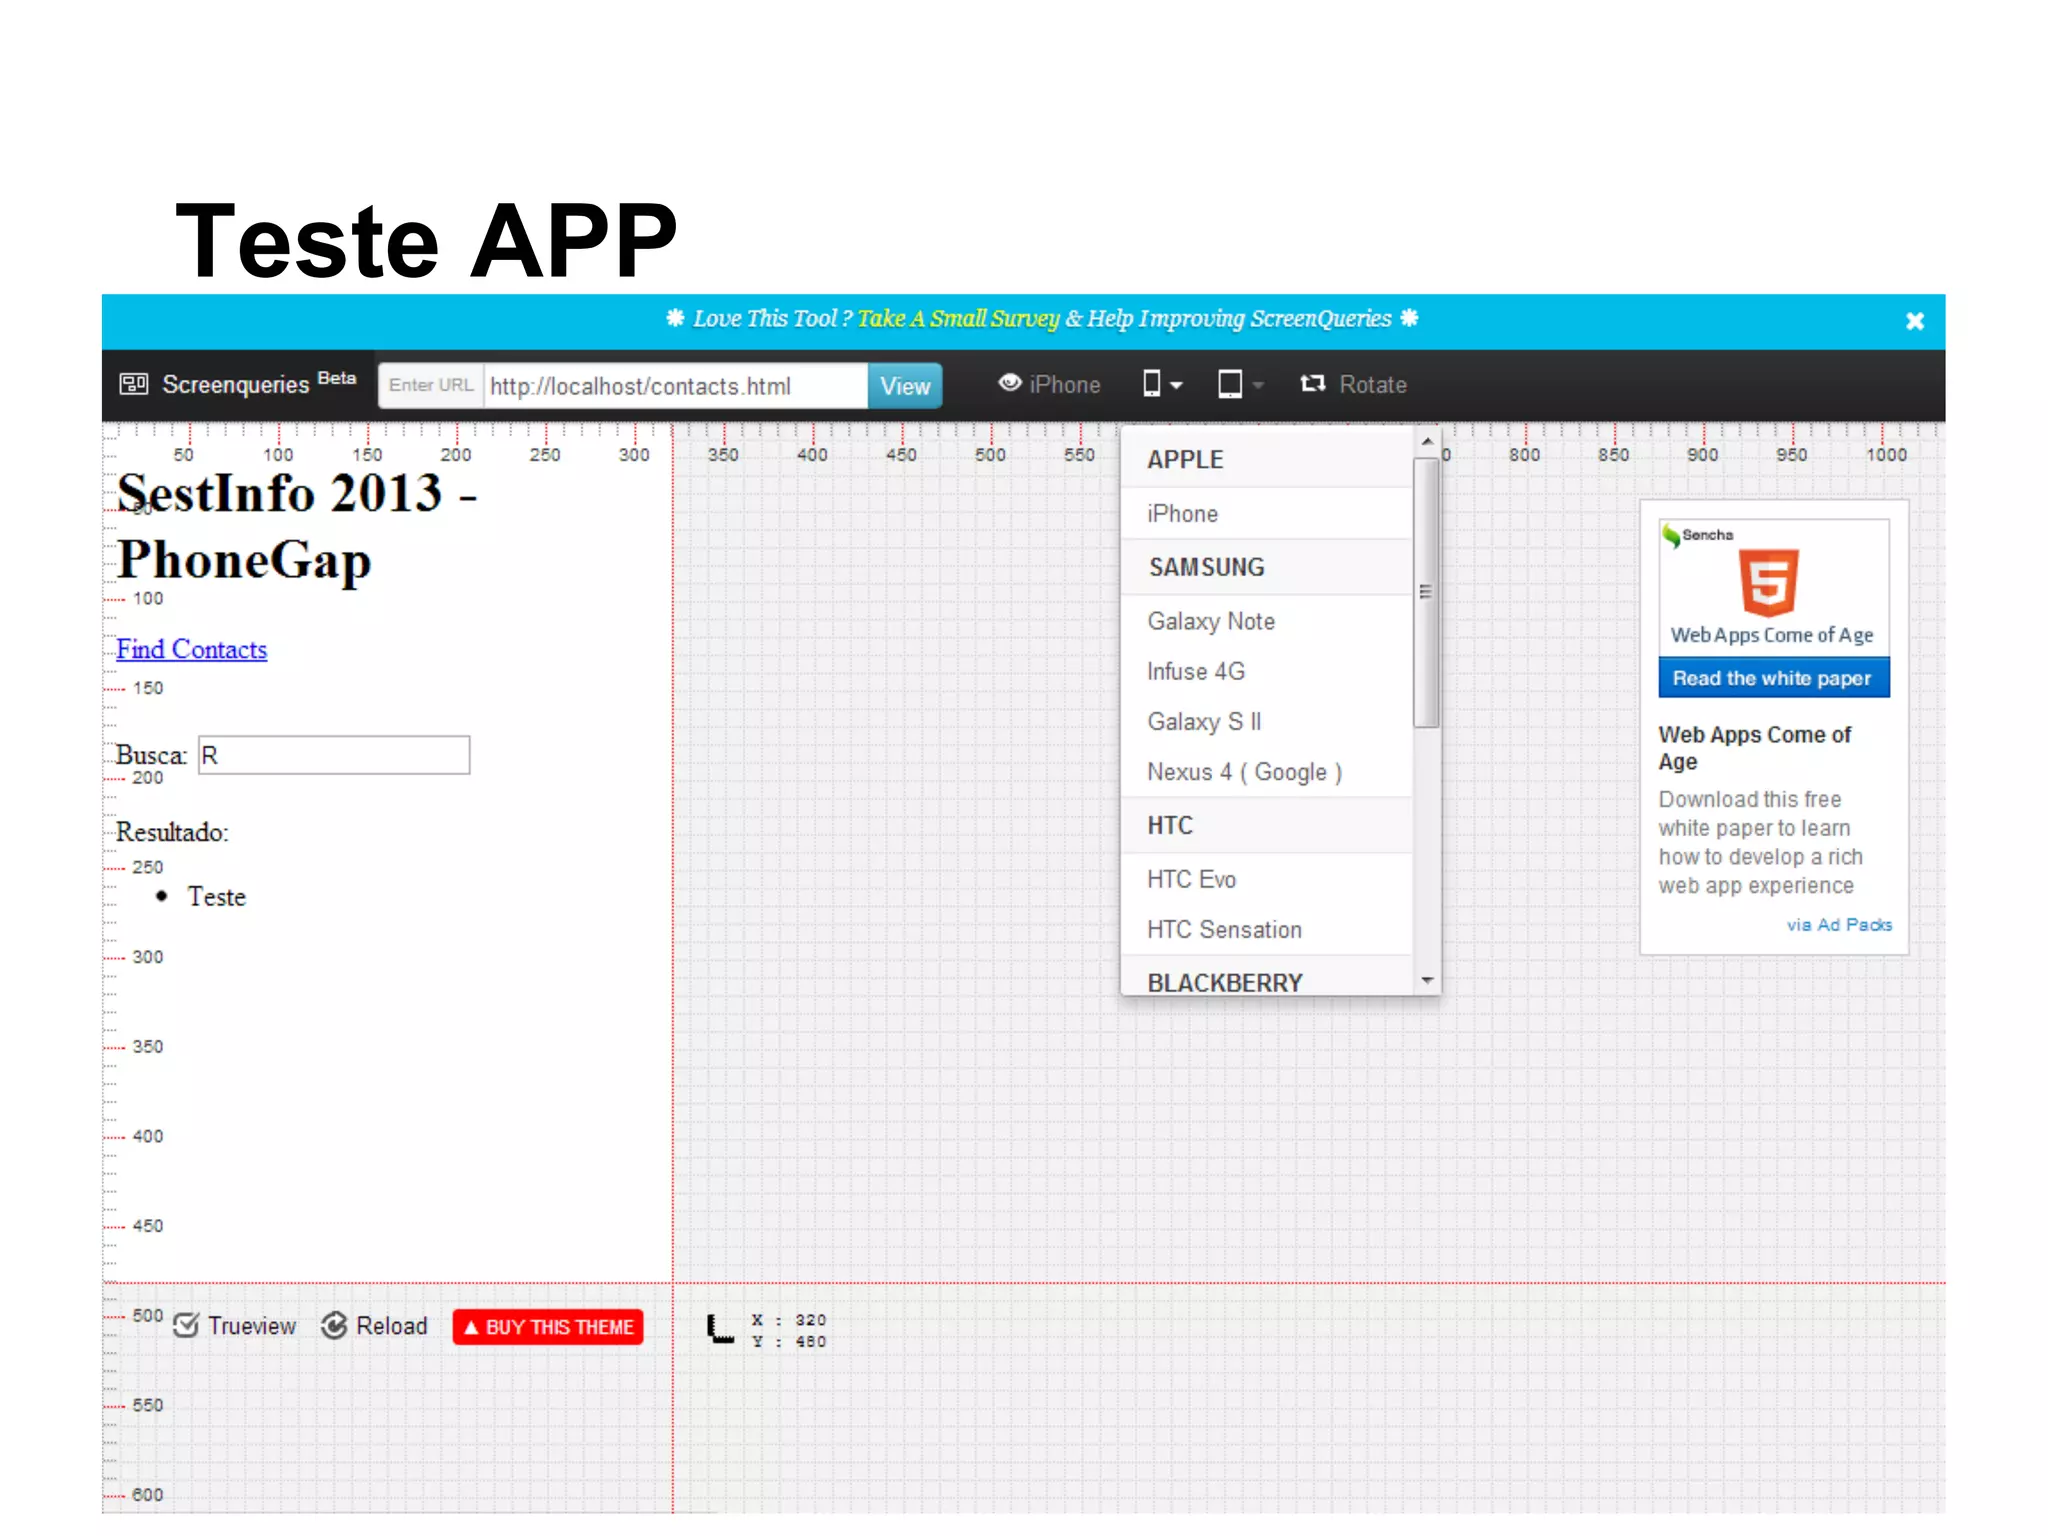
Task: Click the BUY THIS THEME button
Action: 548,1327
